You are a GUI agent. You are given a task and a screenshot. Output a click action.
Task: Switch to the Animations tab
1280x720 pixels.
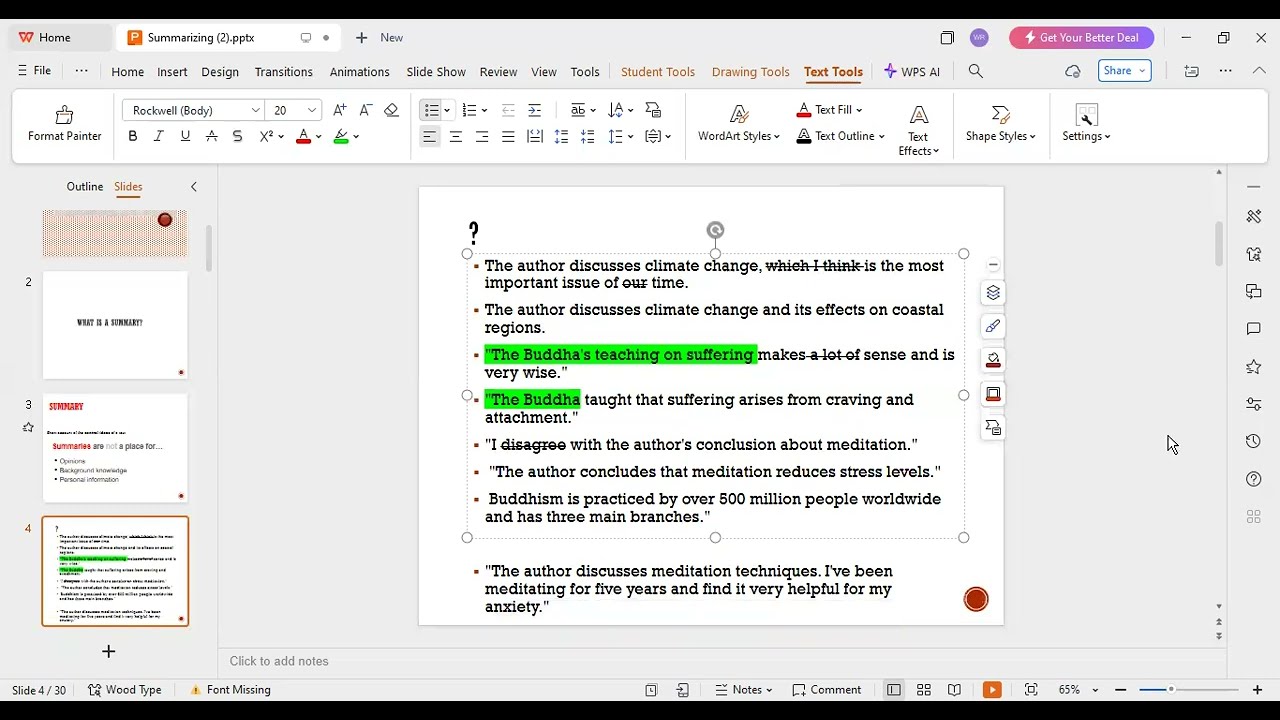click(x=360, y=72)
